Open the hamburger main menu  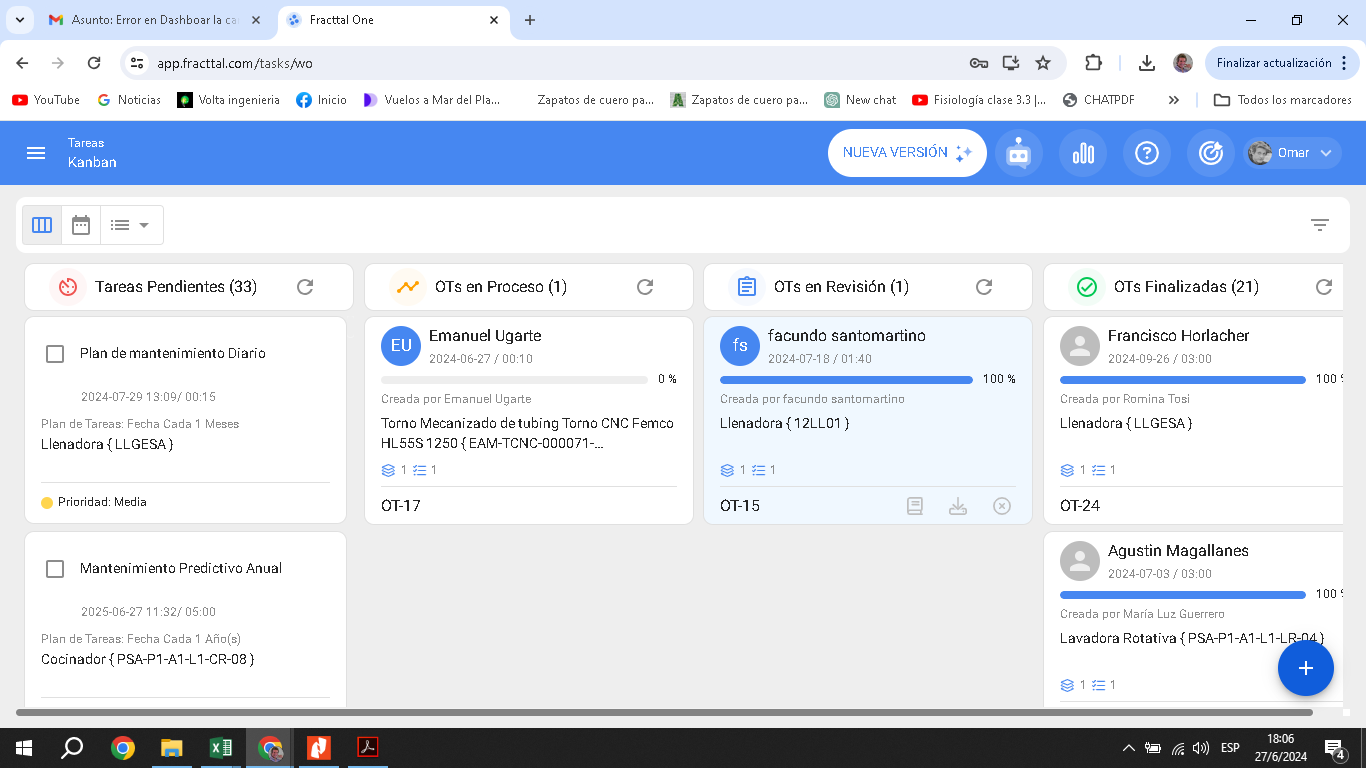point(36,153)
